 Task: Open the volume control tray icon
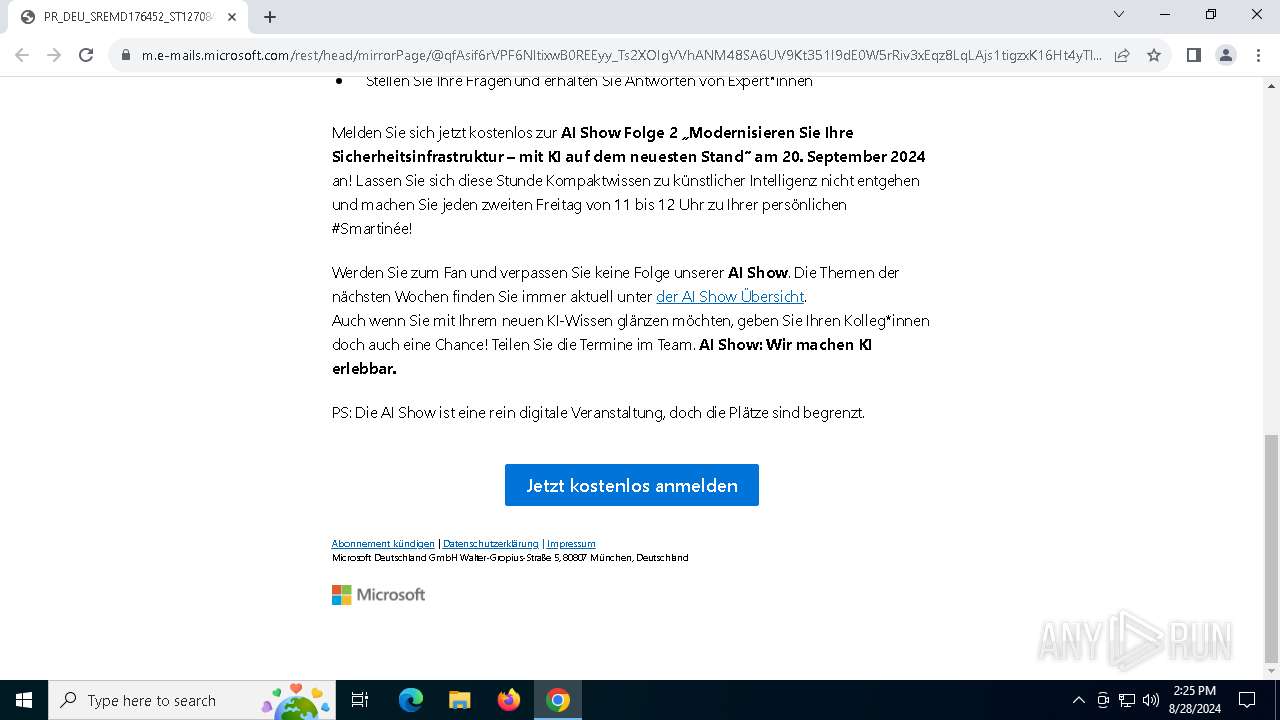1151,700
